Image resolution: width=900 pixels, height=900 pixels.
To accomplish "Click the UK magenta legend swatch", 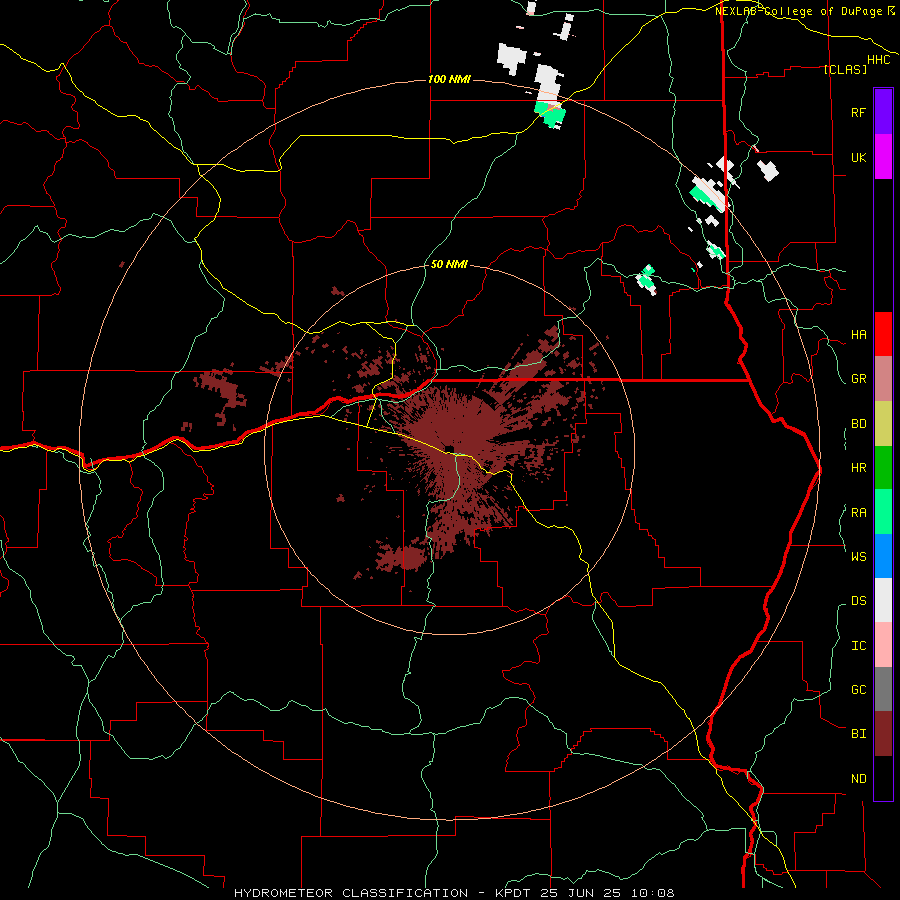I will tap(883, 157).
